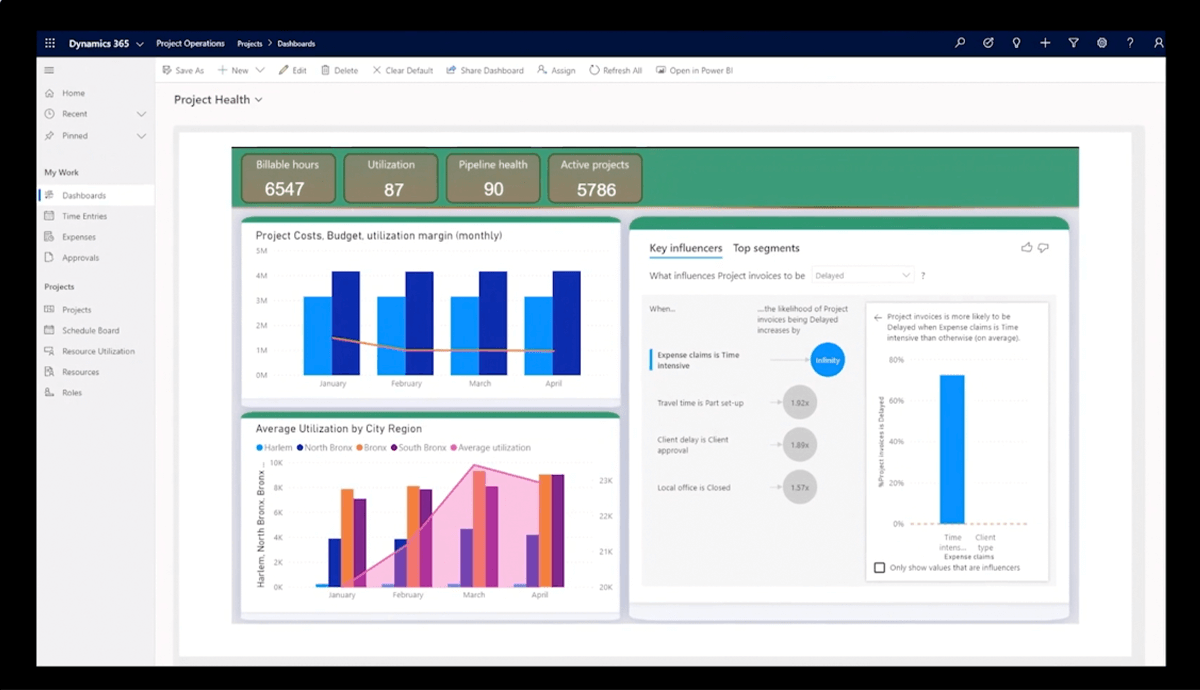Enable 'Only show values that are influencers'

pyautogui.click(x=879, y=567)
